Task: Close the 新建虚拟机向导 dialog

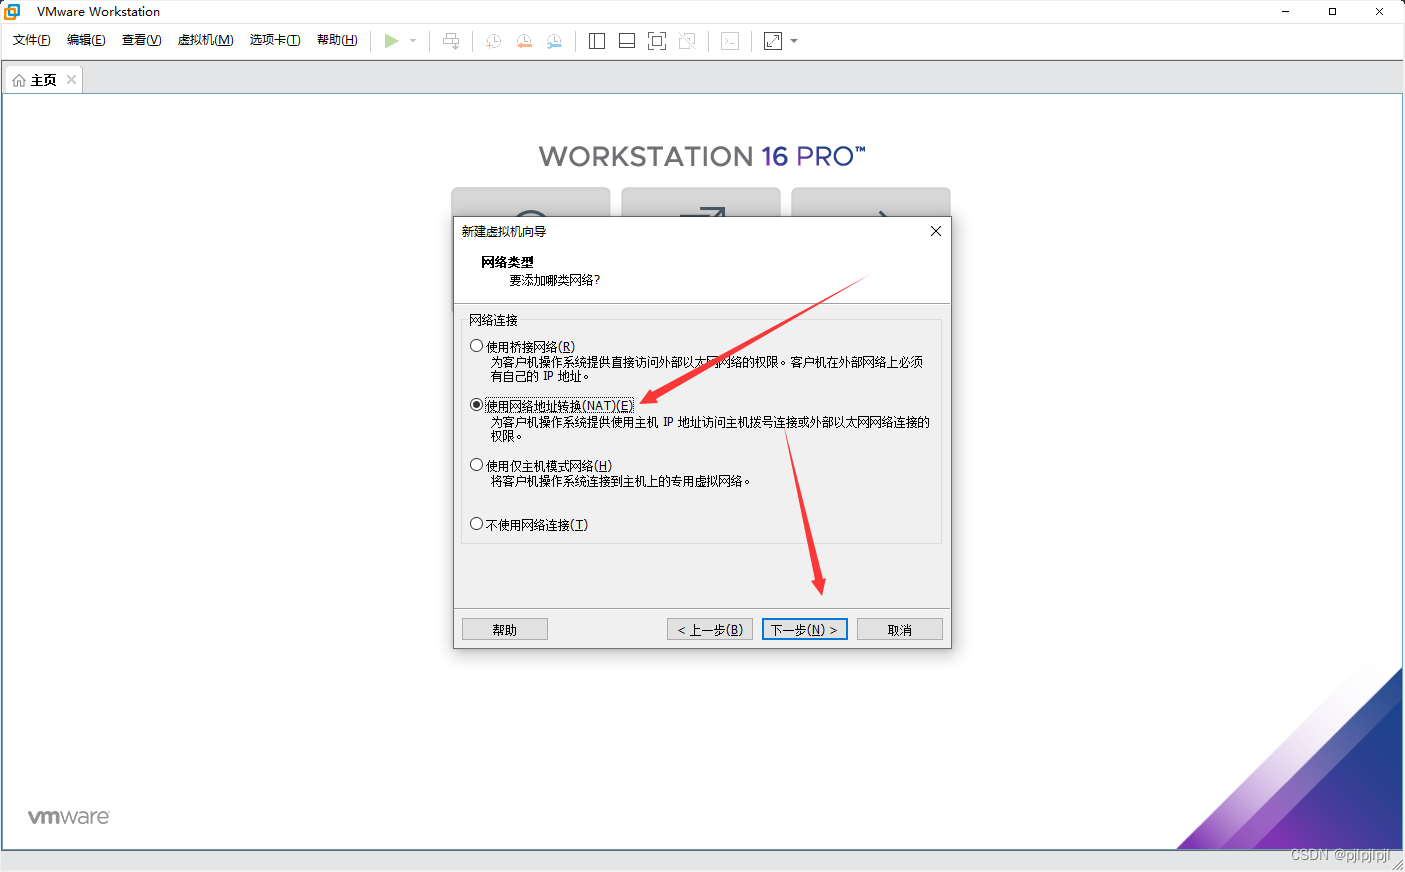Action: click(x=936, y=231)
